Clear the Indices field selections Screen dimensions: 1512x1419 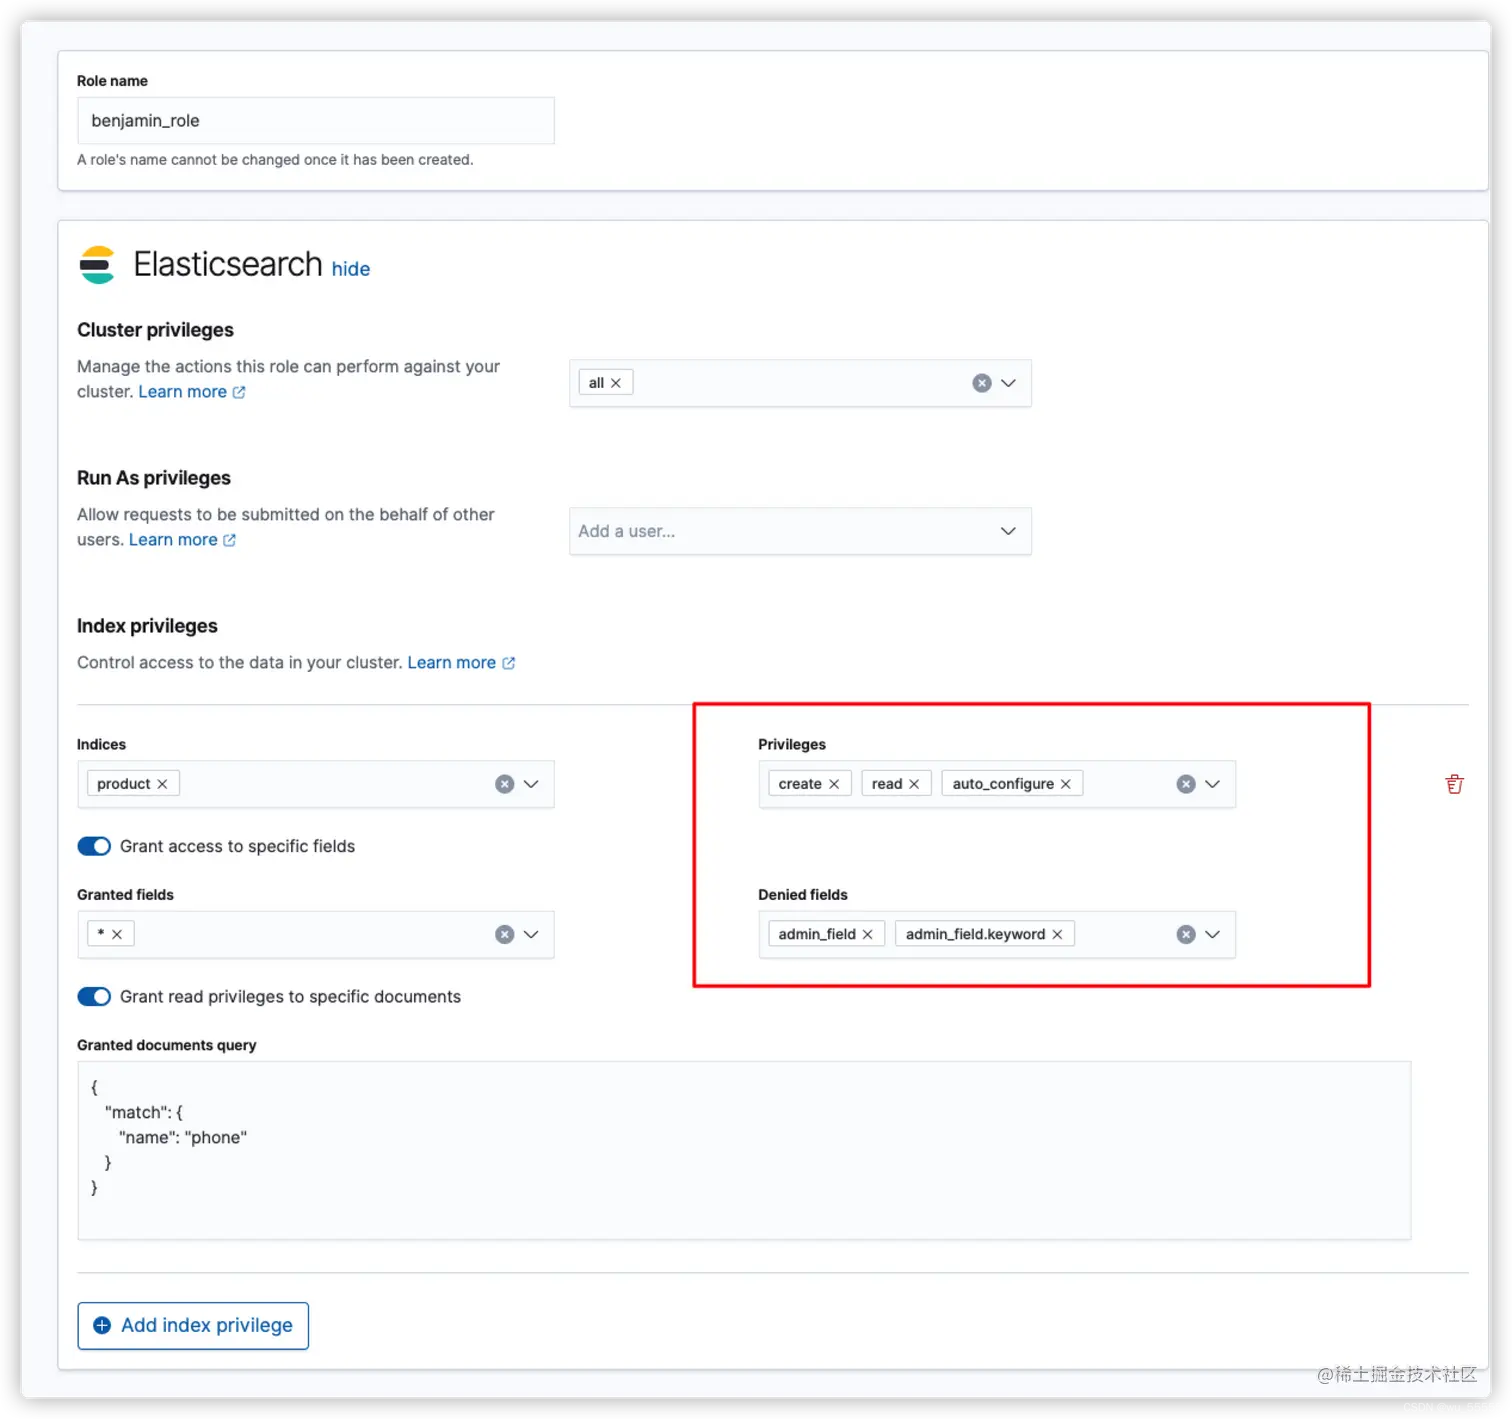pos(505,784)
